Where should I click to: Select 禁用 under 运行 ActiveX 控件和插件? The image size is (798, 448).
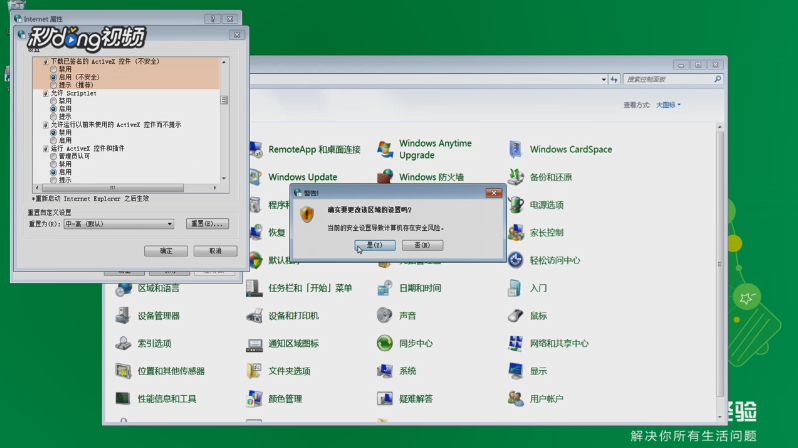53,164
